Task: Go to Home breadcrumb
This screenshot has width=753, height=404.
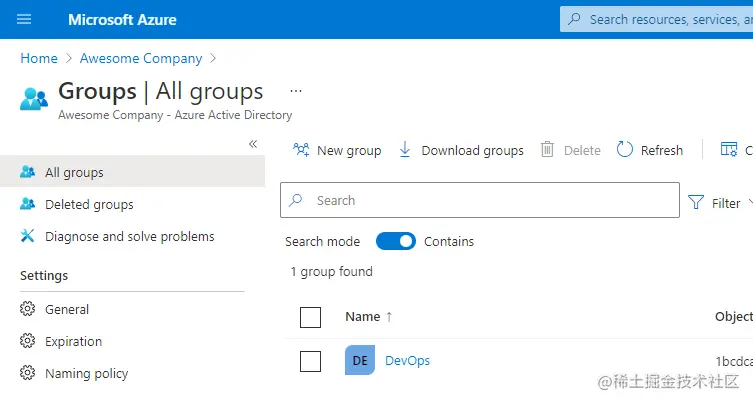Action: point(39,58)
